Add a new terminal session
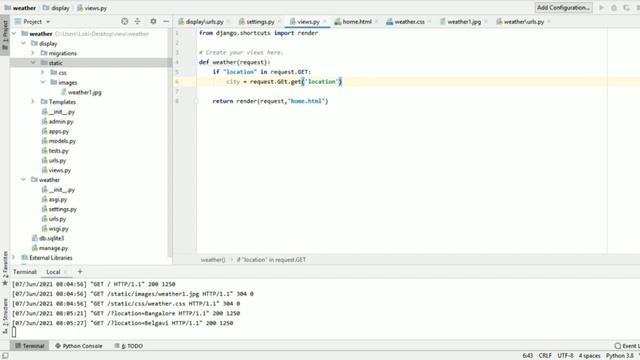The width and height of the screenshot is (640, 360). [80, 271]
